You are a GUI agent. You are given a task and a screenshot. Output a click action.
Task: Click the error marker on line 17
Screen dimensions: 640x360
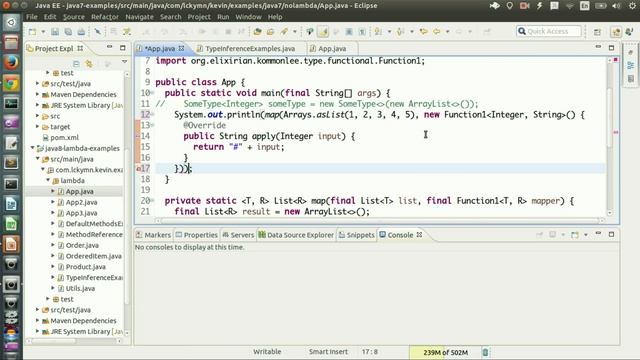(x=138, y=169)
